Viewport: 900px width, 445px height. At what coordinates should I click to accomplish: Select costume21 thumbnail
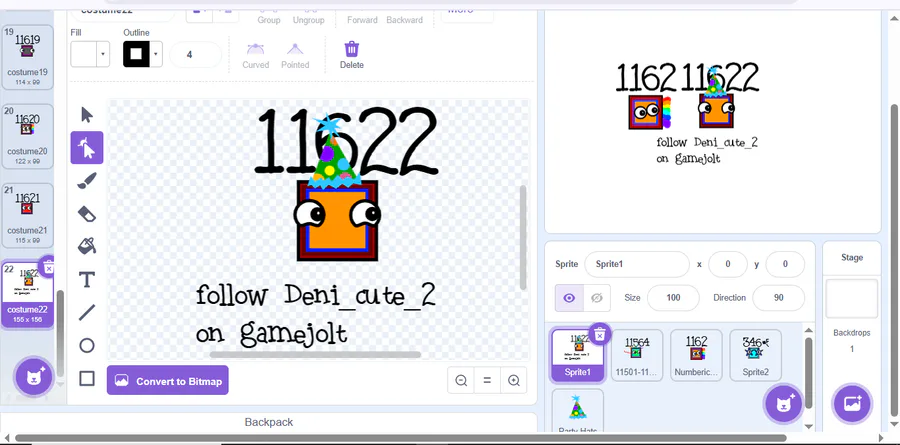point(28,215)
